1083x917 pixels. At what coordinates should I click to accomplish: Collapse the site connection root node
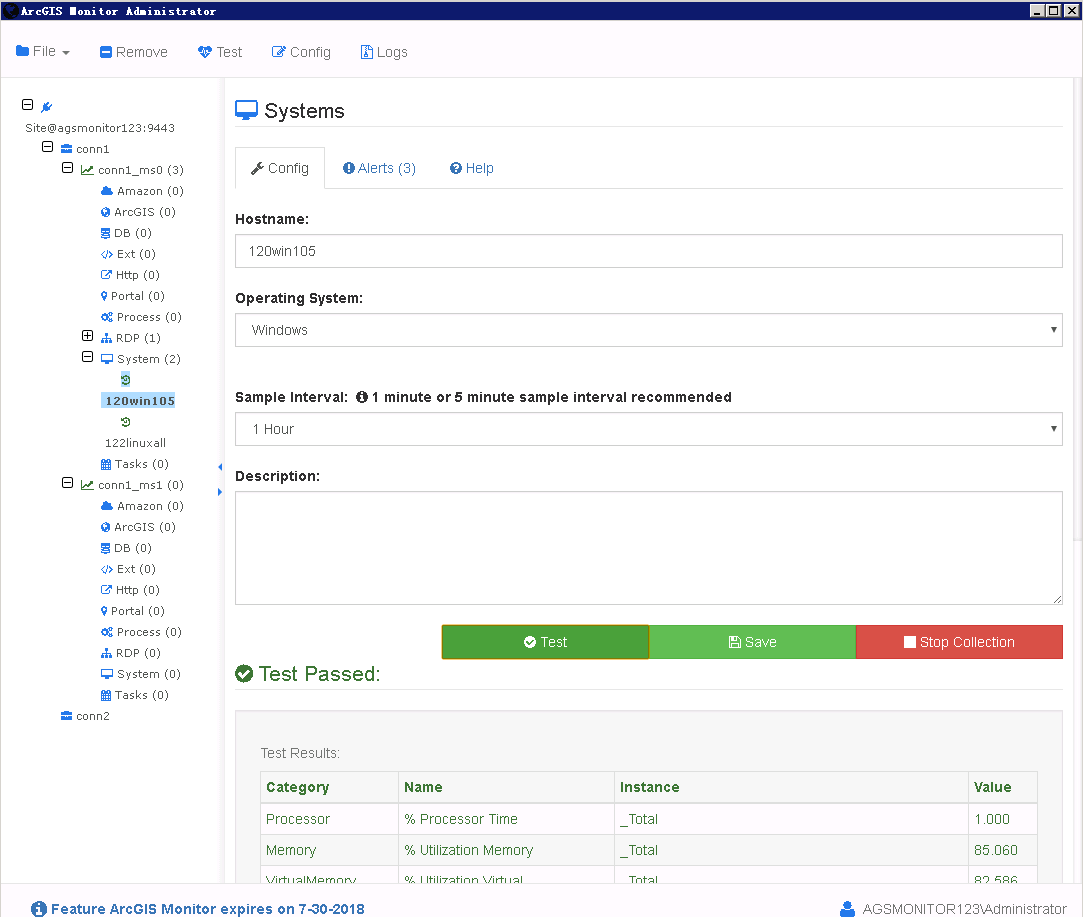(28, 105)
